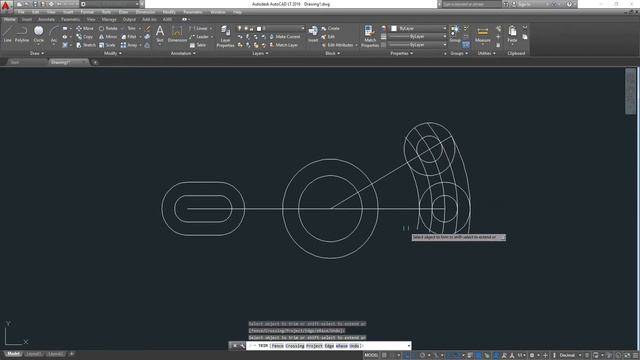Open the command line history dropdown arrow
The width and height of the screenshot is (640, 360).
pos(409,346)
